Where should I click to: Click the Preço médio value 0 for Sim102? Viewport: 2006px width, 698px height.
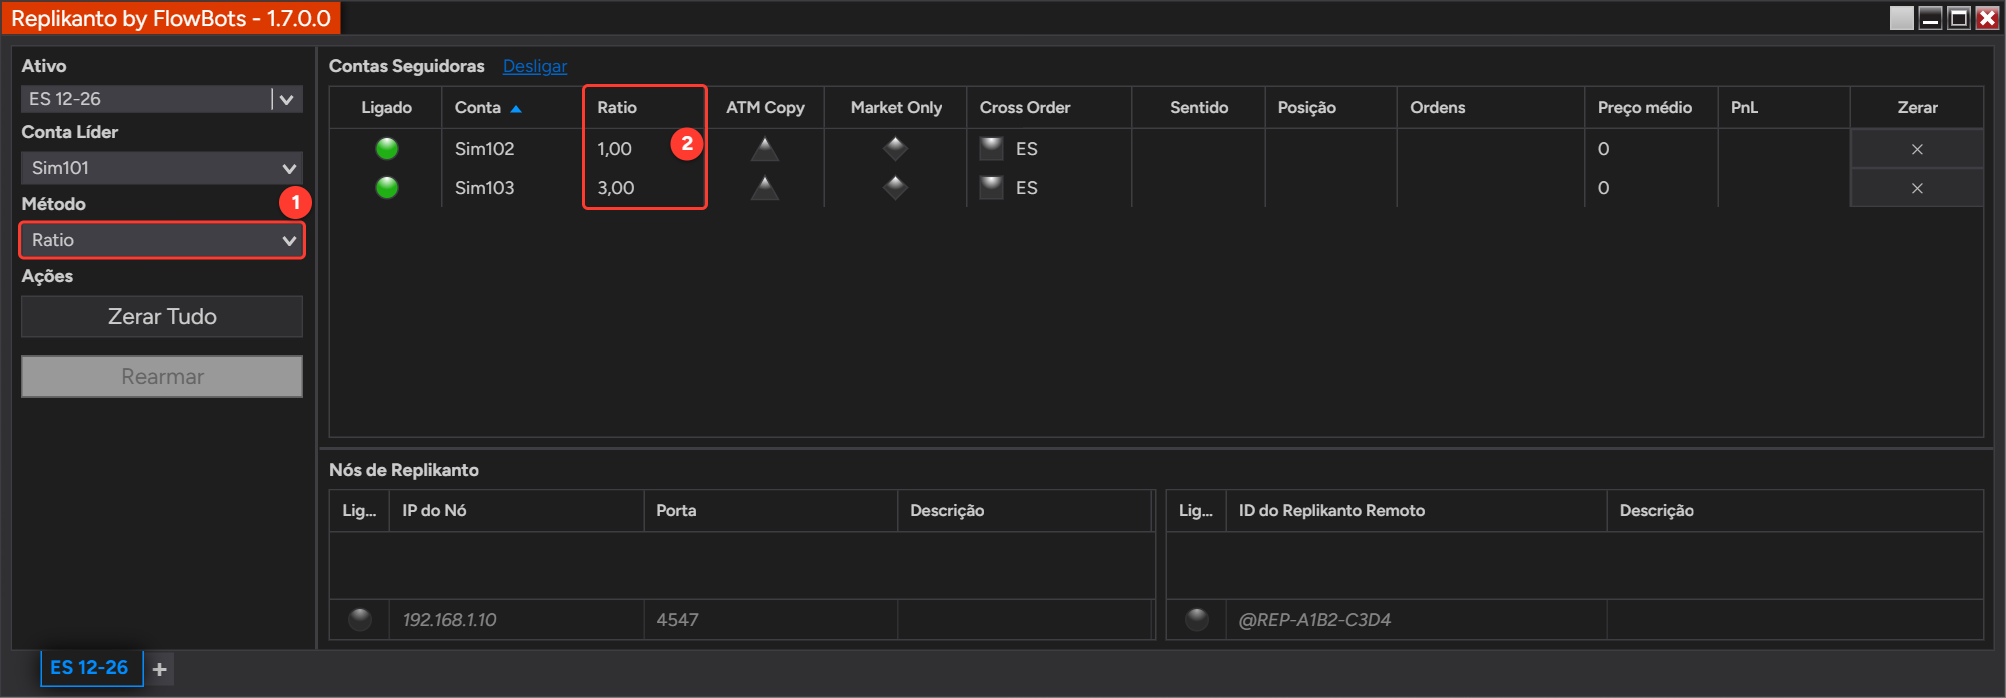tap(1603, 149)
